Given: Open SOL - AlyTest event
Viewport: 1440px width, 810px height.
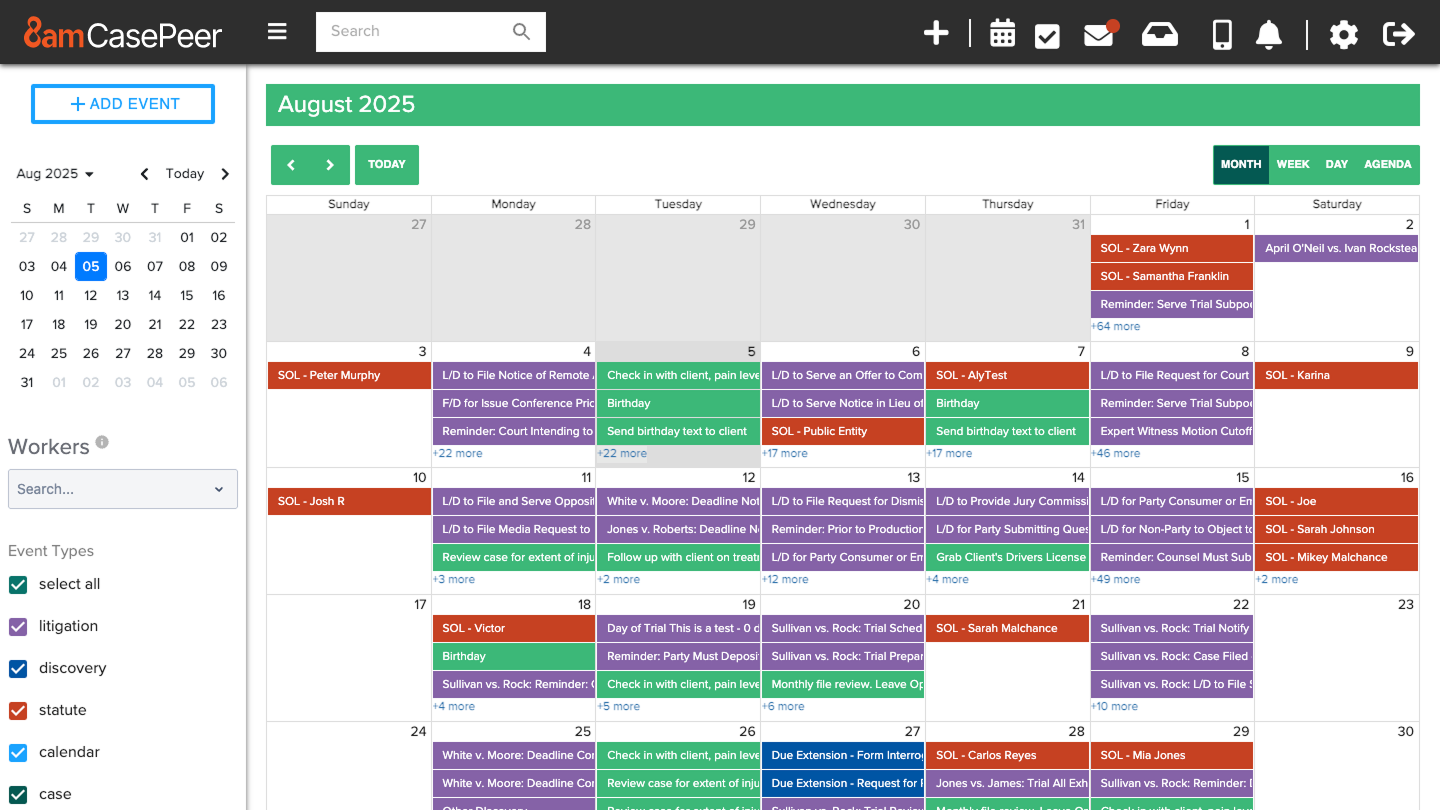Looking at the screenshot, I should coord(1007,375).
